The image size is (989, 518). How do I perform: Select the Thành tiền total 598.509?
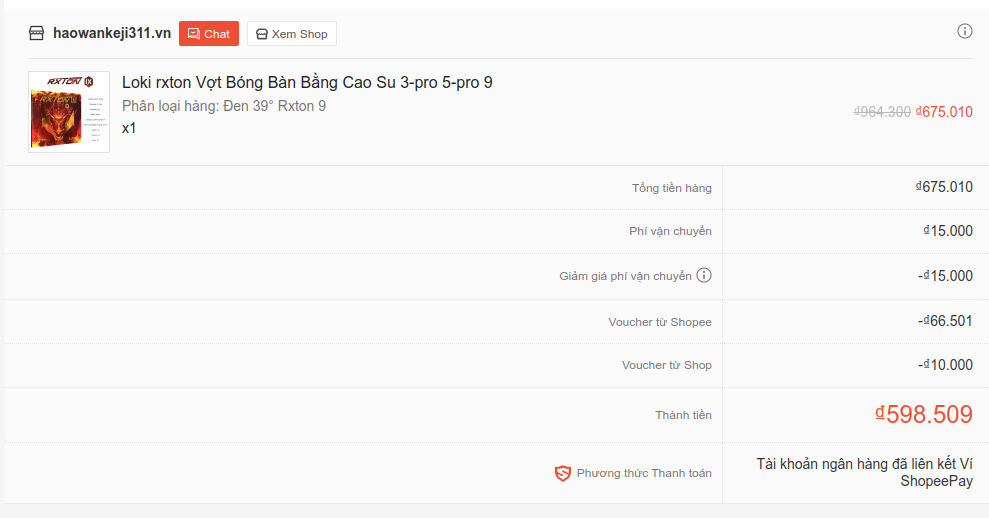[x=923, y=415]
